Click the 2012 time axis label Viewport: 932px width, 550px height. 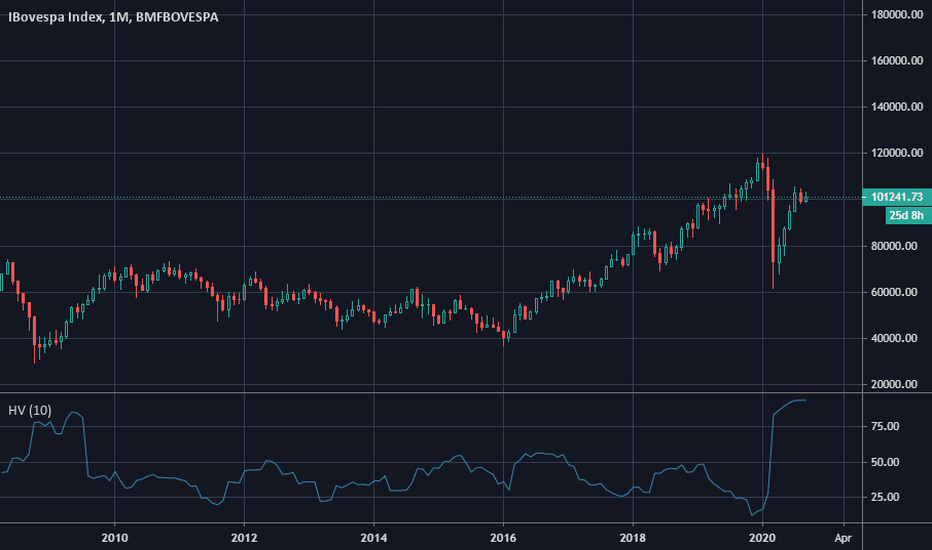(244, 538)
